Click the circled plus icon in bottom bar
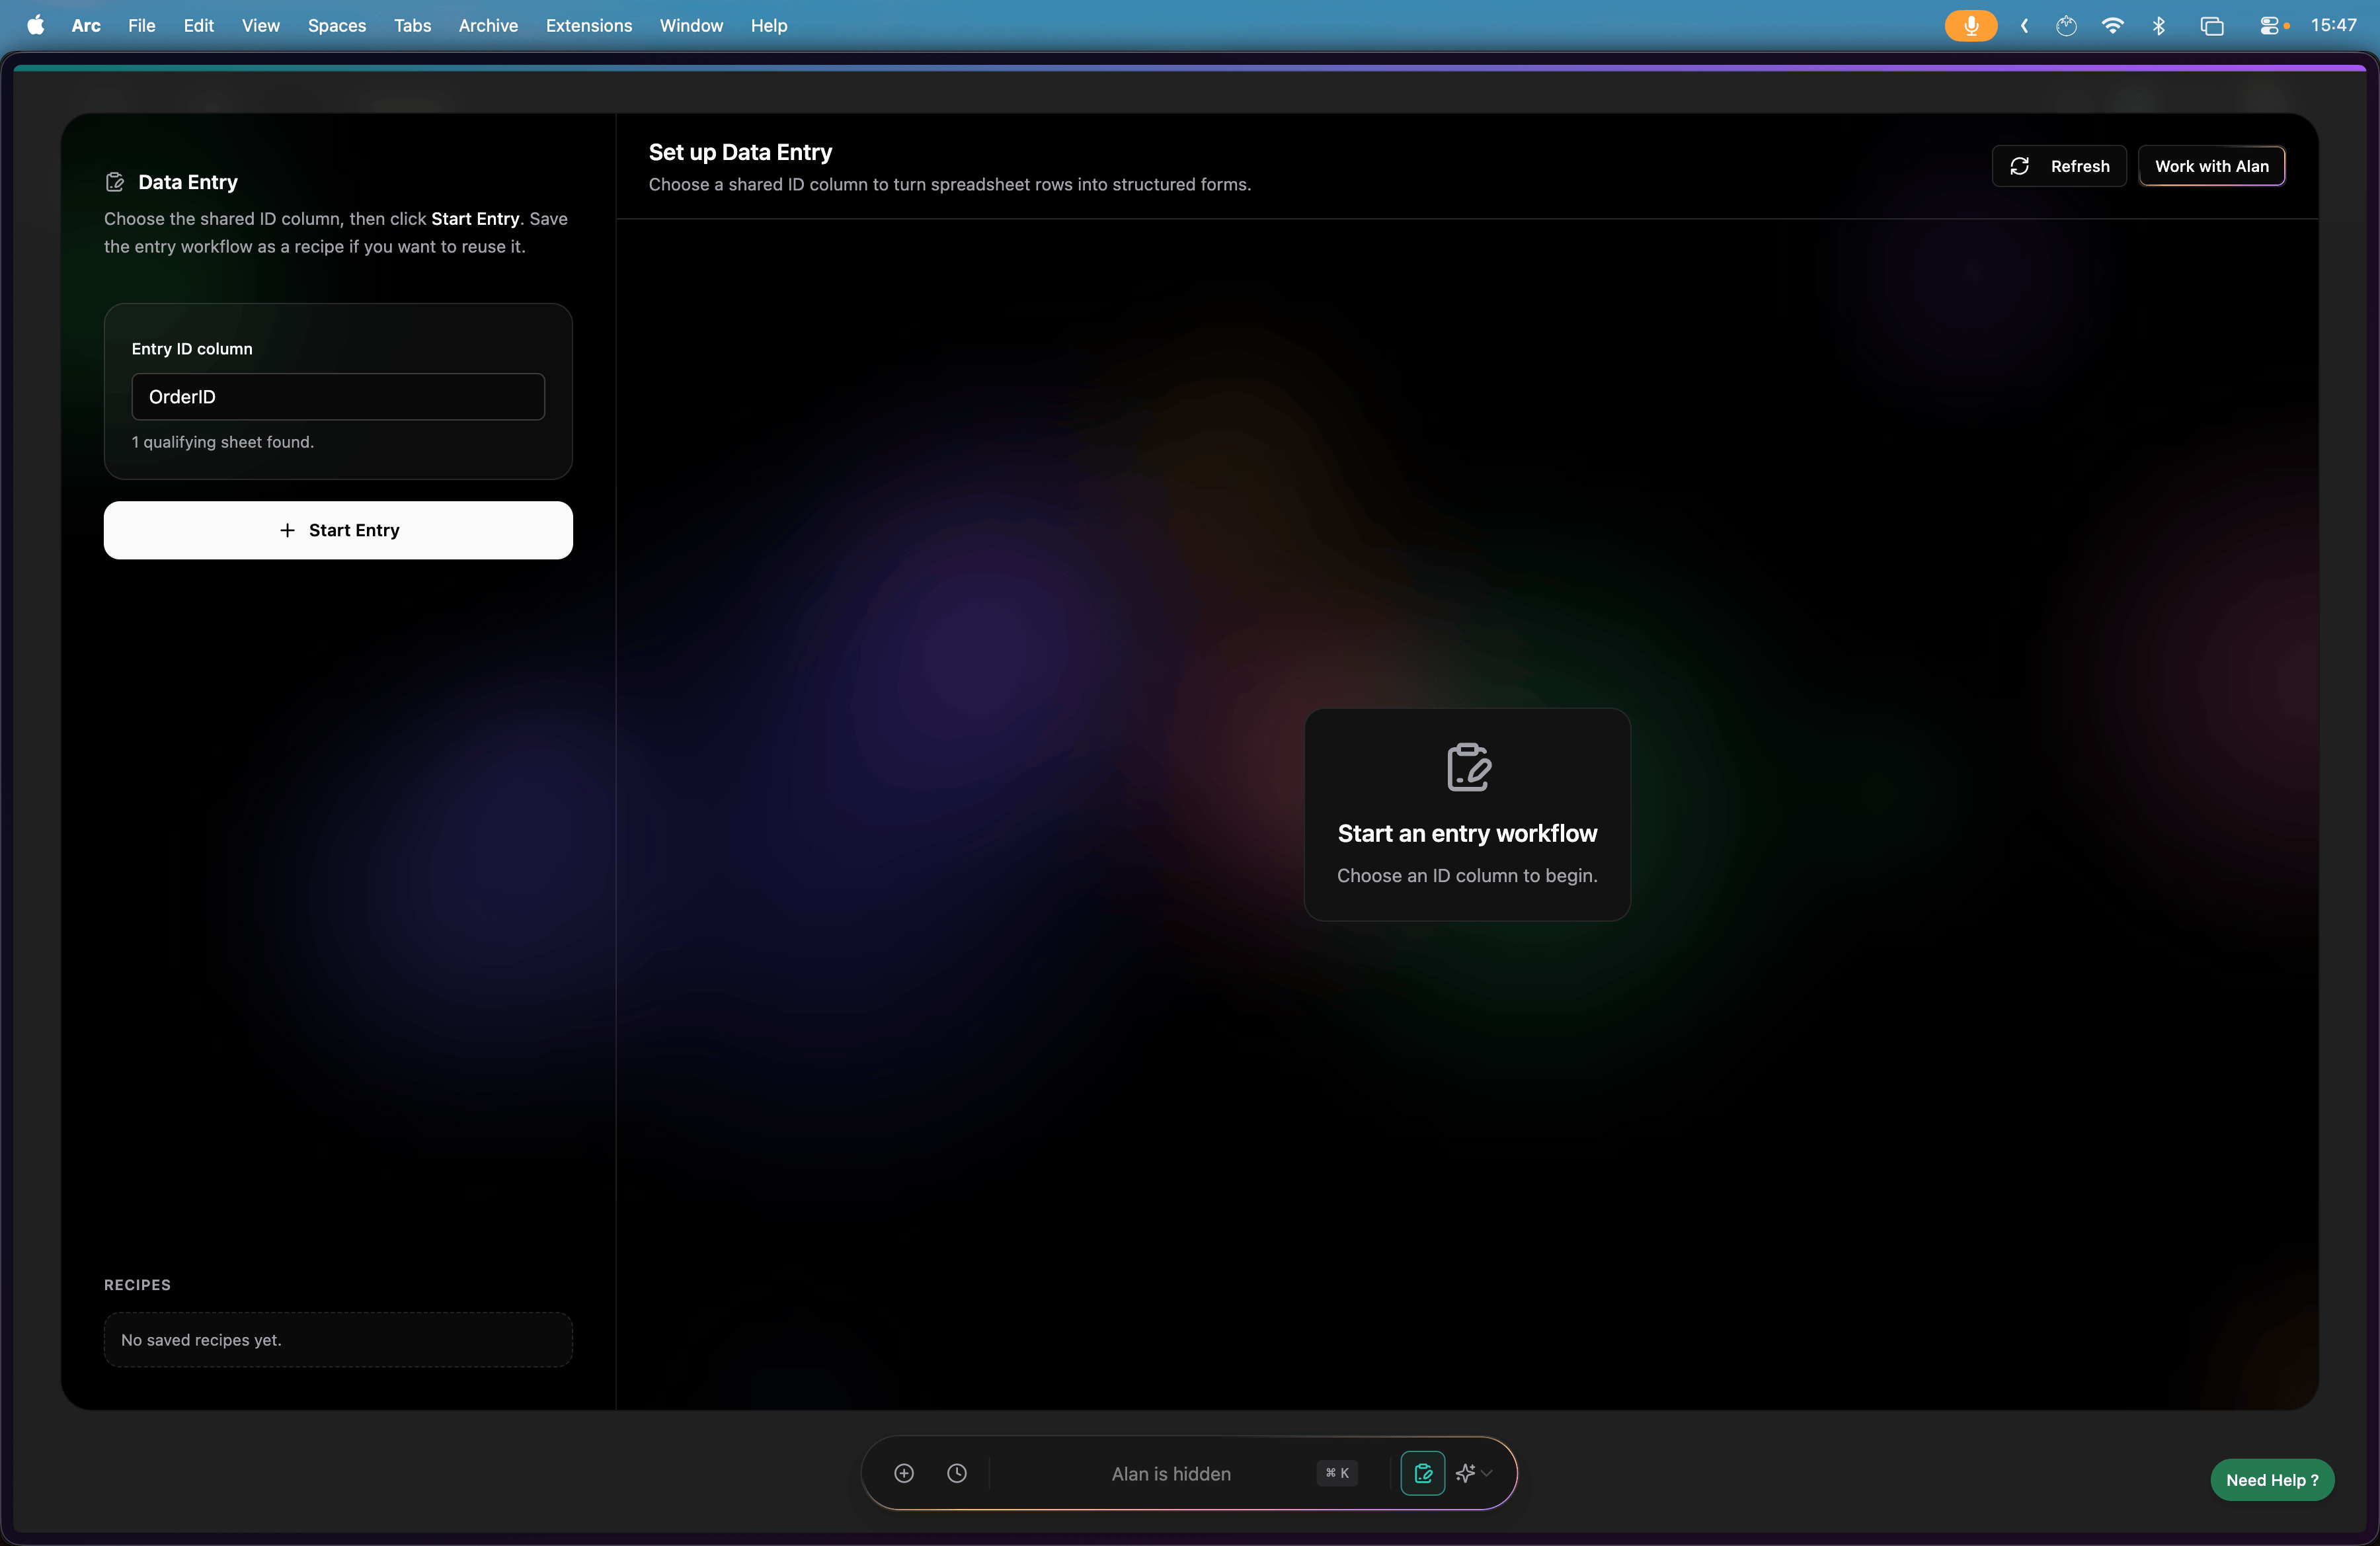 [904, 1473]
